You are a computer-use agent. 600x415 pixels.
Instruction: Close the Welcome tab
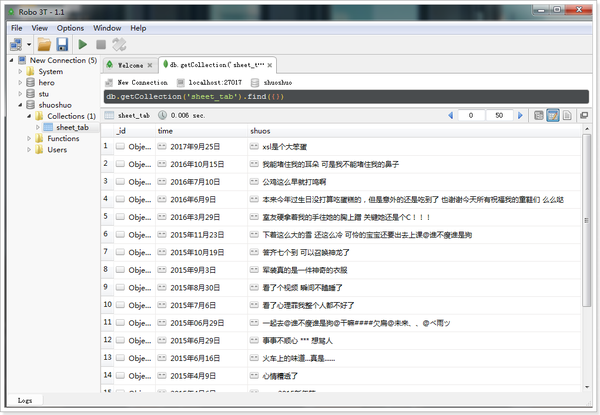[150, 65]
